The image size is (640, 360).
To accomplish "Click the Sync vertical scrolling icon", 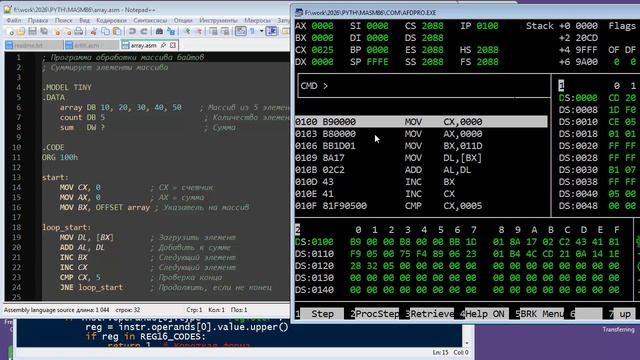I will coord(213,31).
